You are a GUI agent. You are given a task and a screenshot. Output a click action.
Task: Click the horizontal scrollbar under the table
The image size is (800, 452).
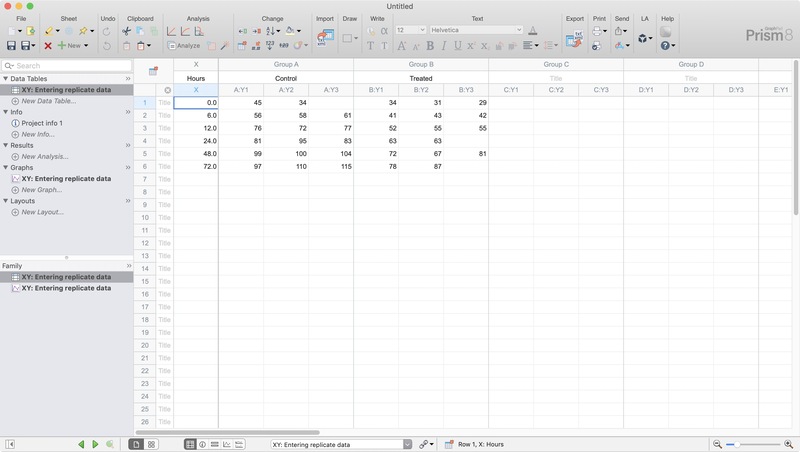pyautogui.click(x=228, y=433)
